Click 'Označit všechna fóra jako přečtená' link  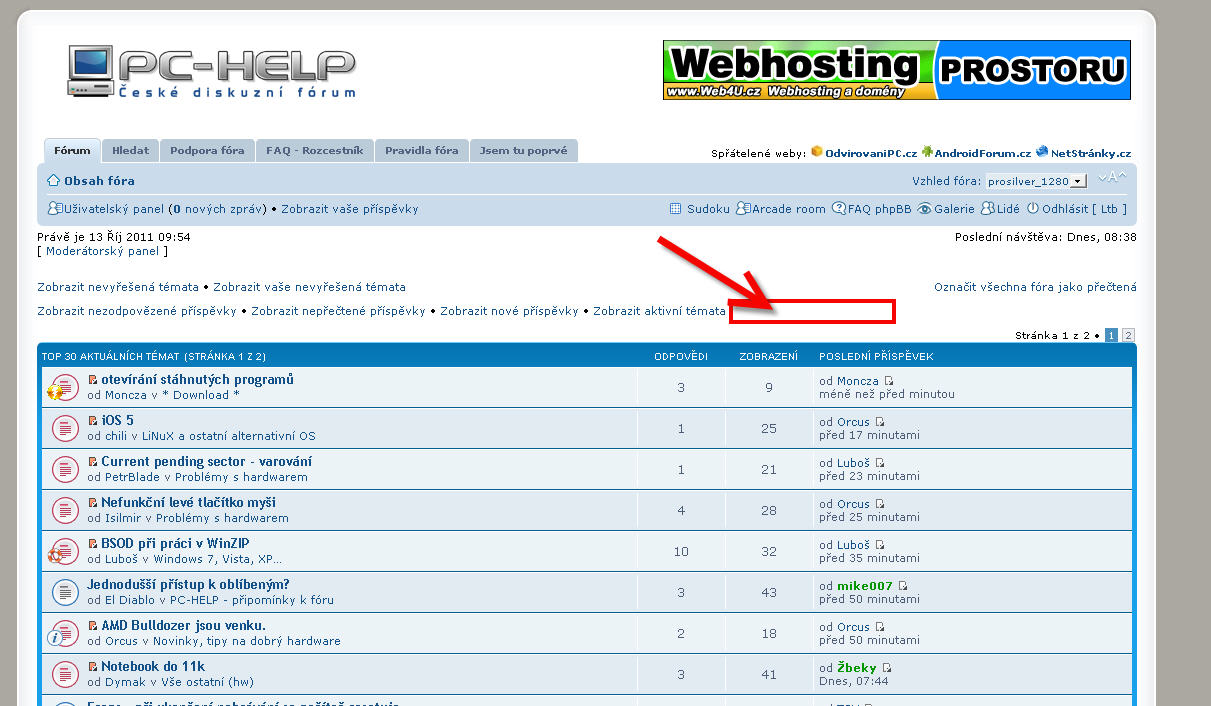pyautogui.click(x=1035, y=287)
